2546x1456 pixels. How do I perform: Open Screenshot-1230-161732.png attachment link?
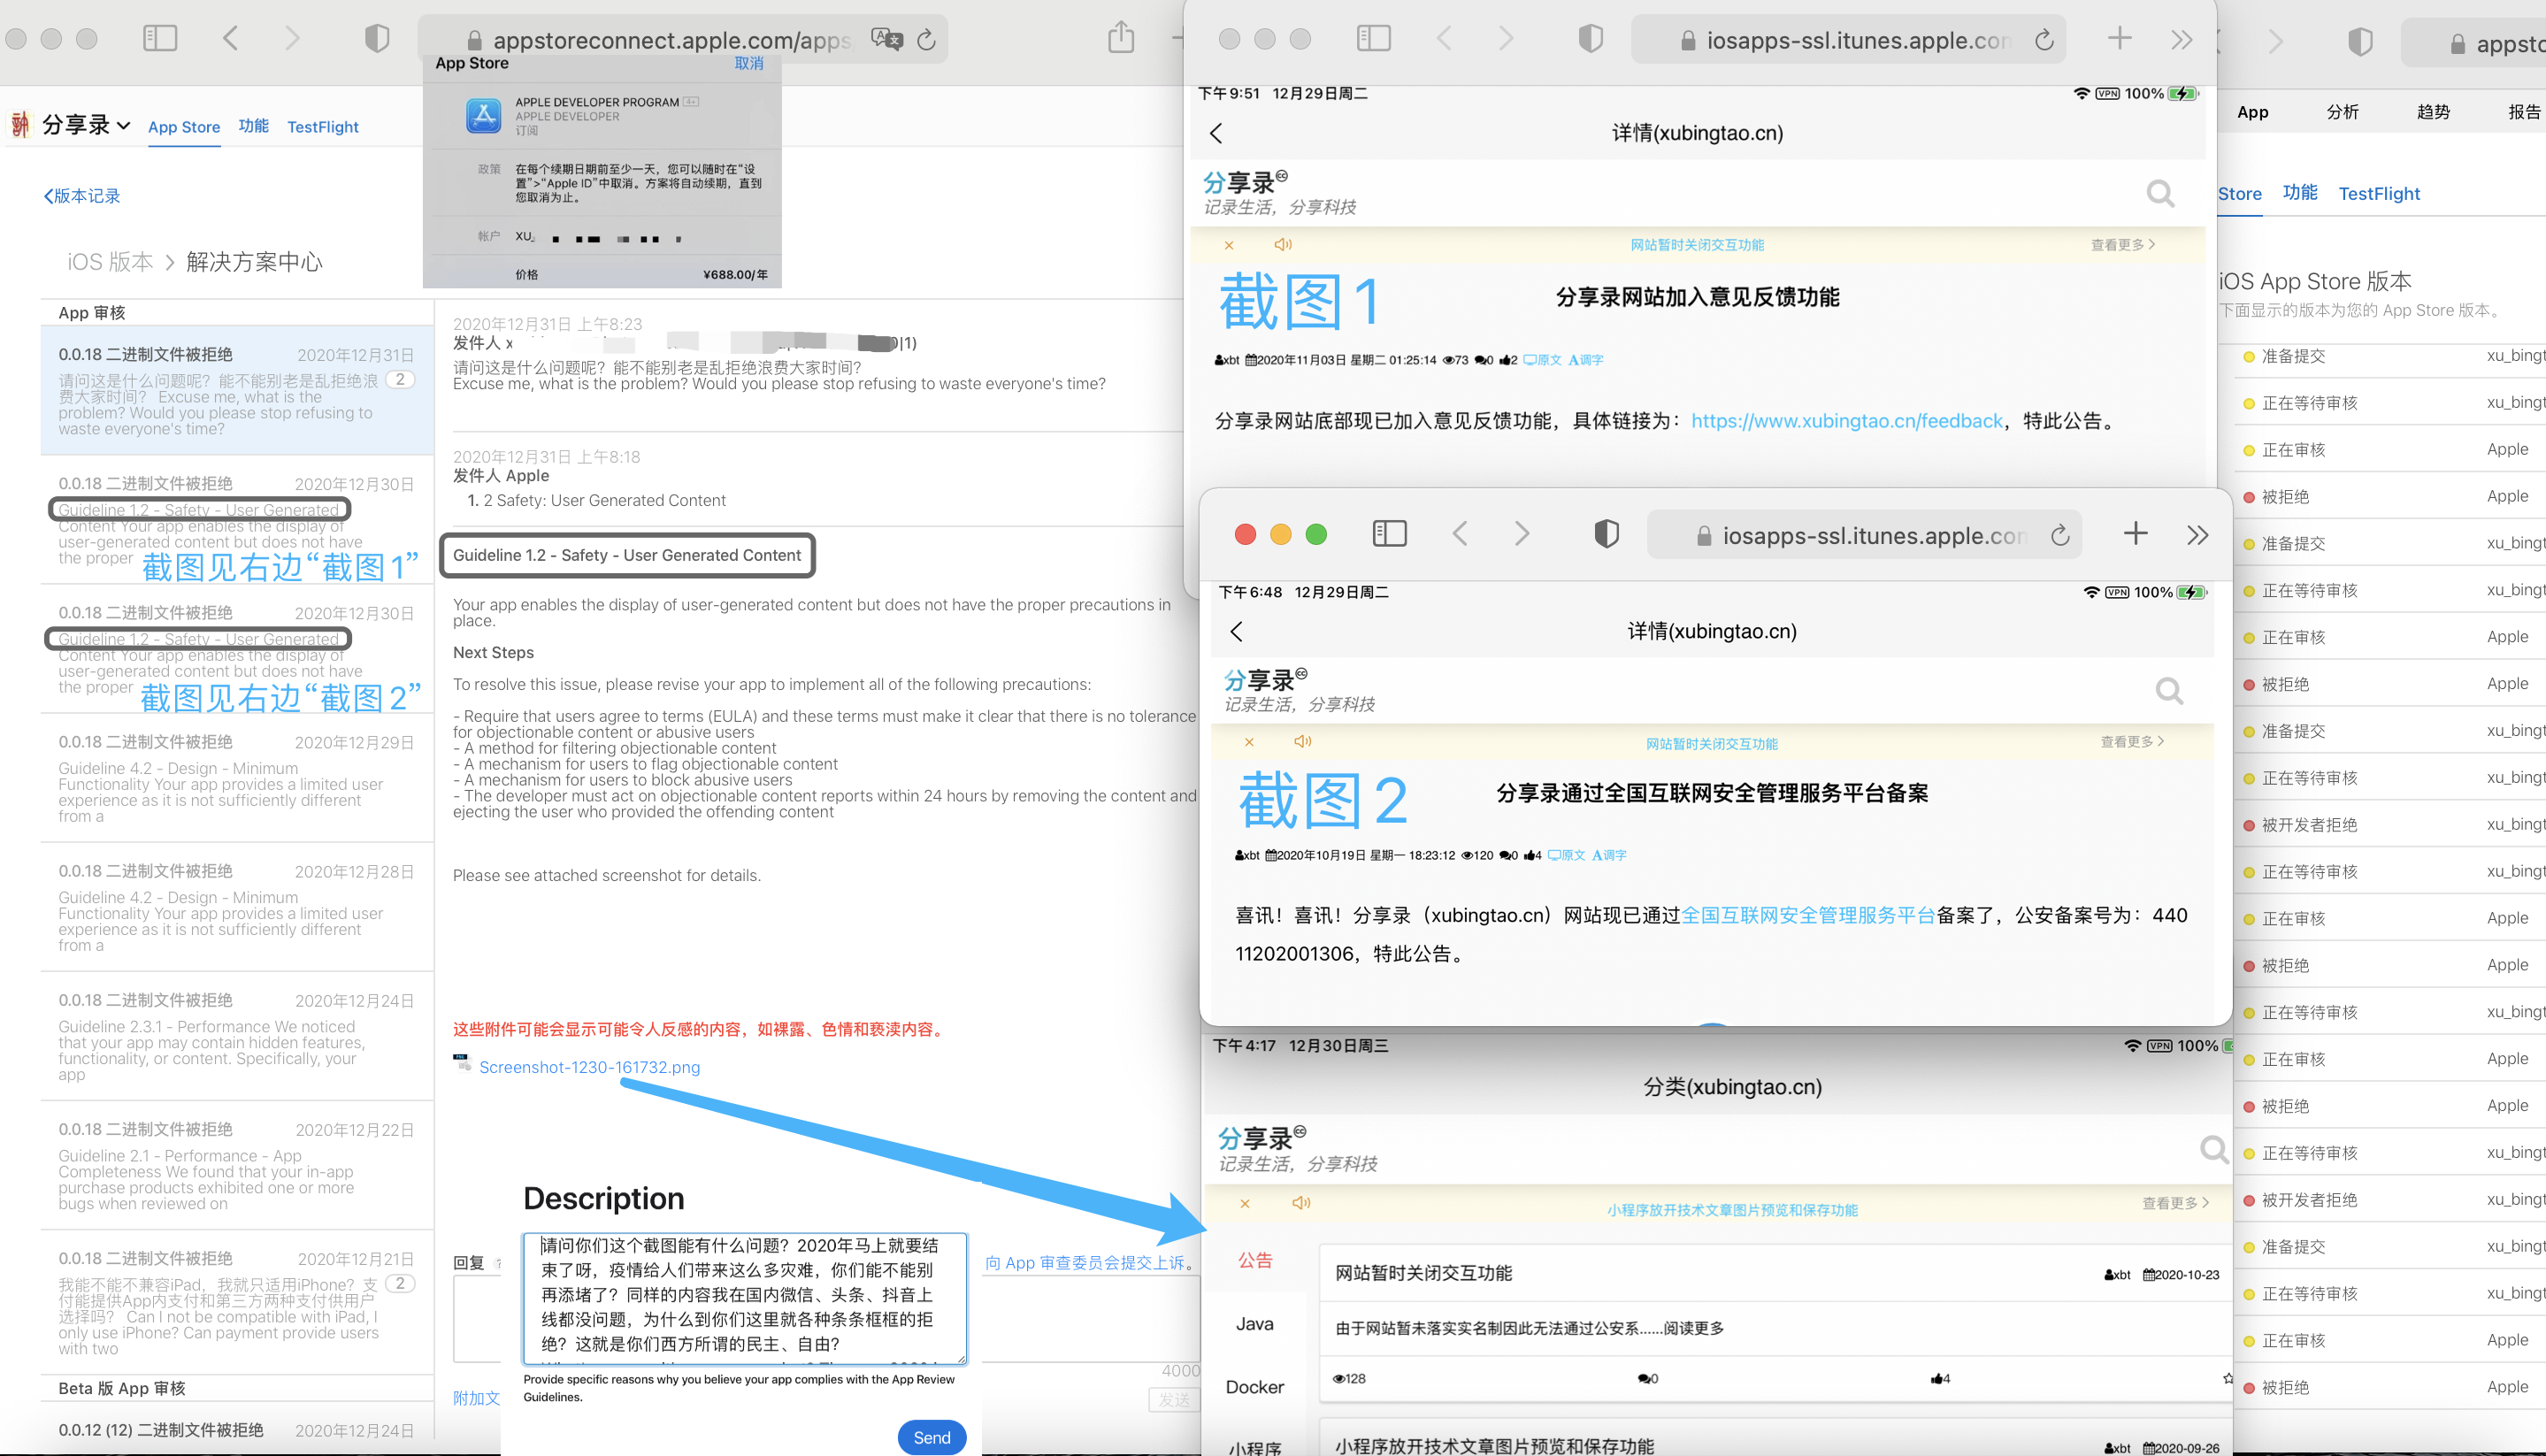click(589, 1067)
